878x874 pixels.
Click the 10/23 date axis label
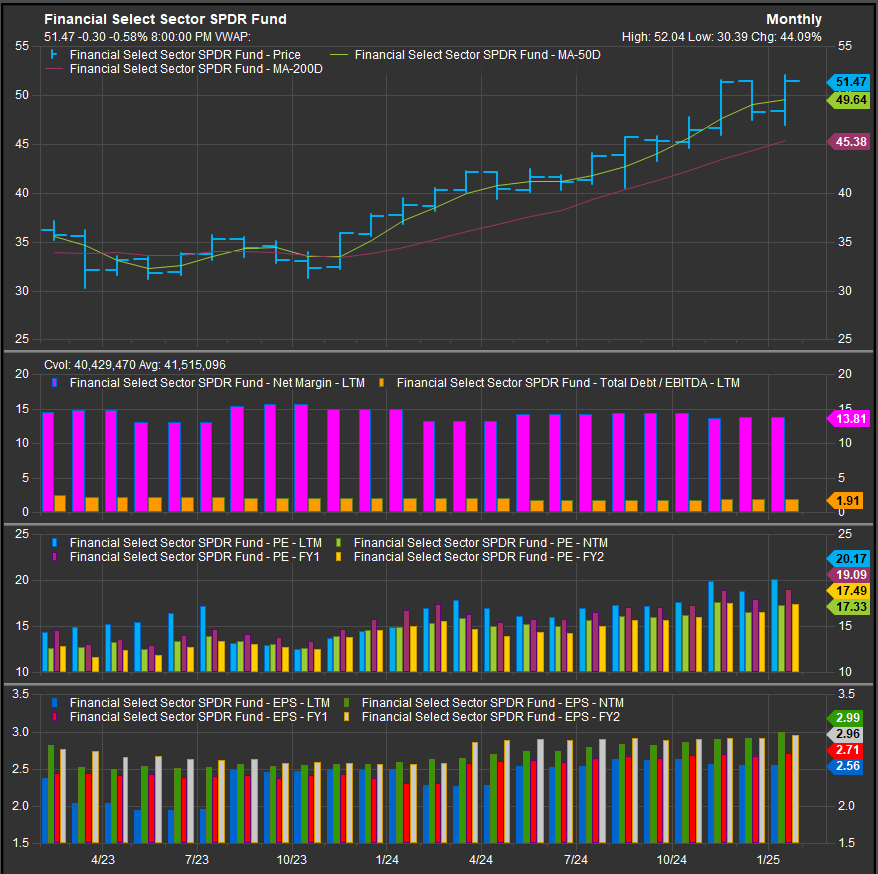point(292,860)
